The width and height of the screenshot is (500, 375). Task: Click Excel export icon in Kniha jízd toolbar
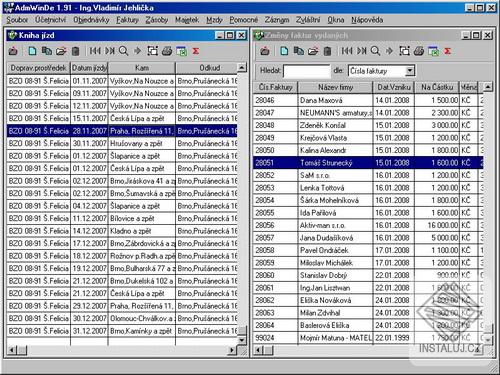point(182,51)
